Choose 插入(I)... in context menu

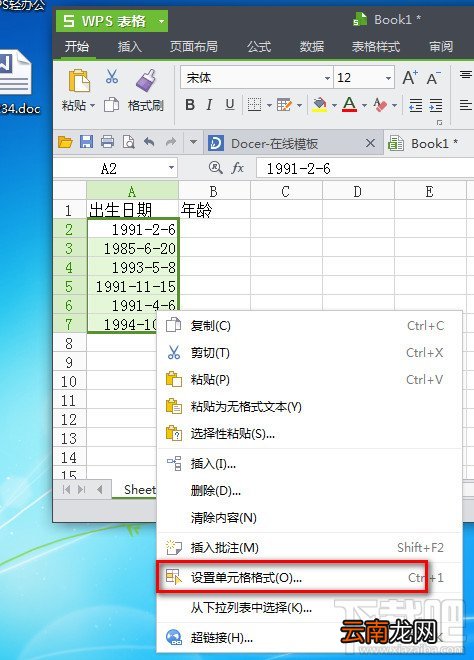309,464
